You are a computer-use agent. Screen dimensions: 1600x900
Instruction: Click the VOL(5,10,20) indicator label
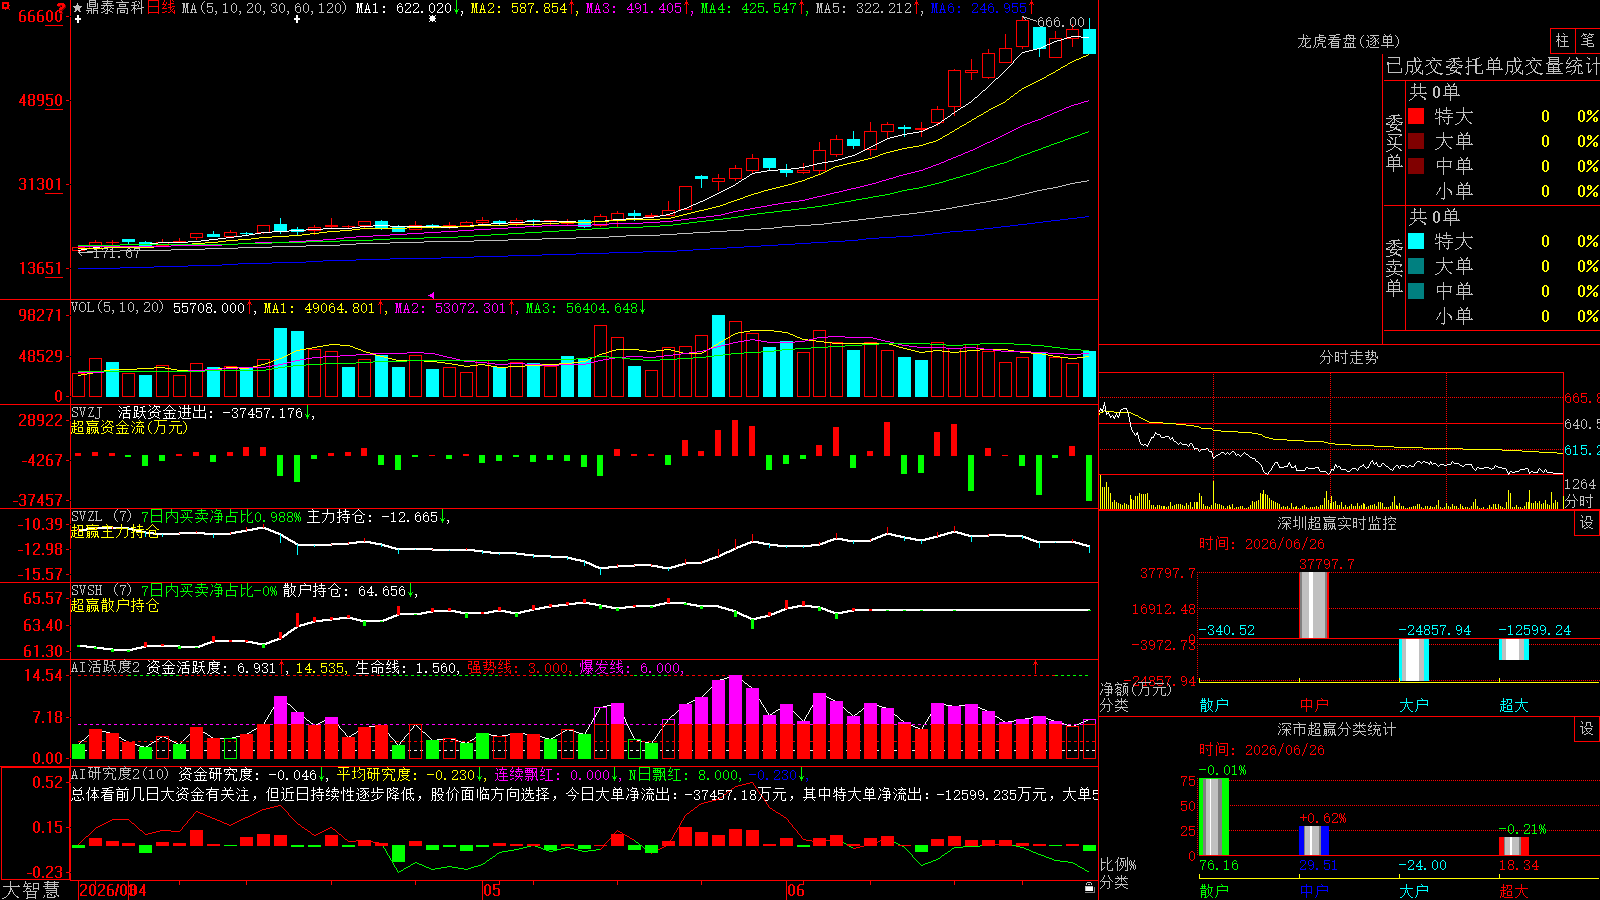(x=118, y=308)
